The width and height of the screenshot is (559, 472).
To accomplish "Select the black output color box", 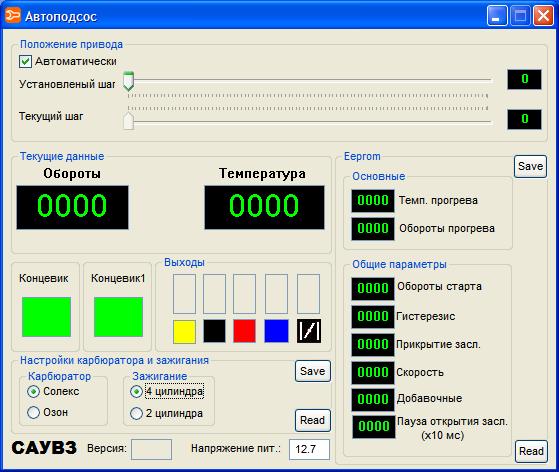I will tap(214, 331).
